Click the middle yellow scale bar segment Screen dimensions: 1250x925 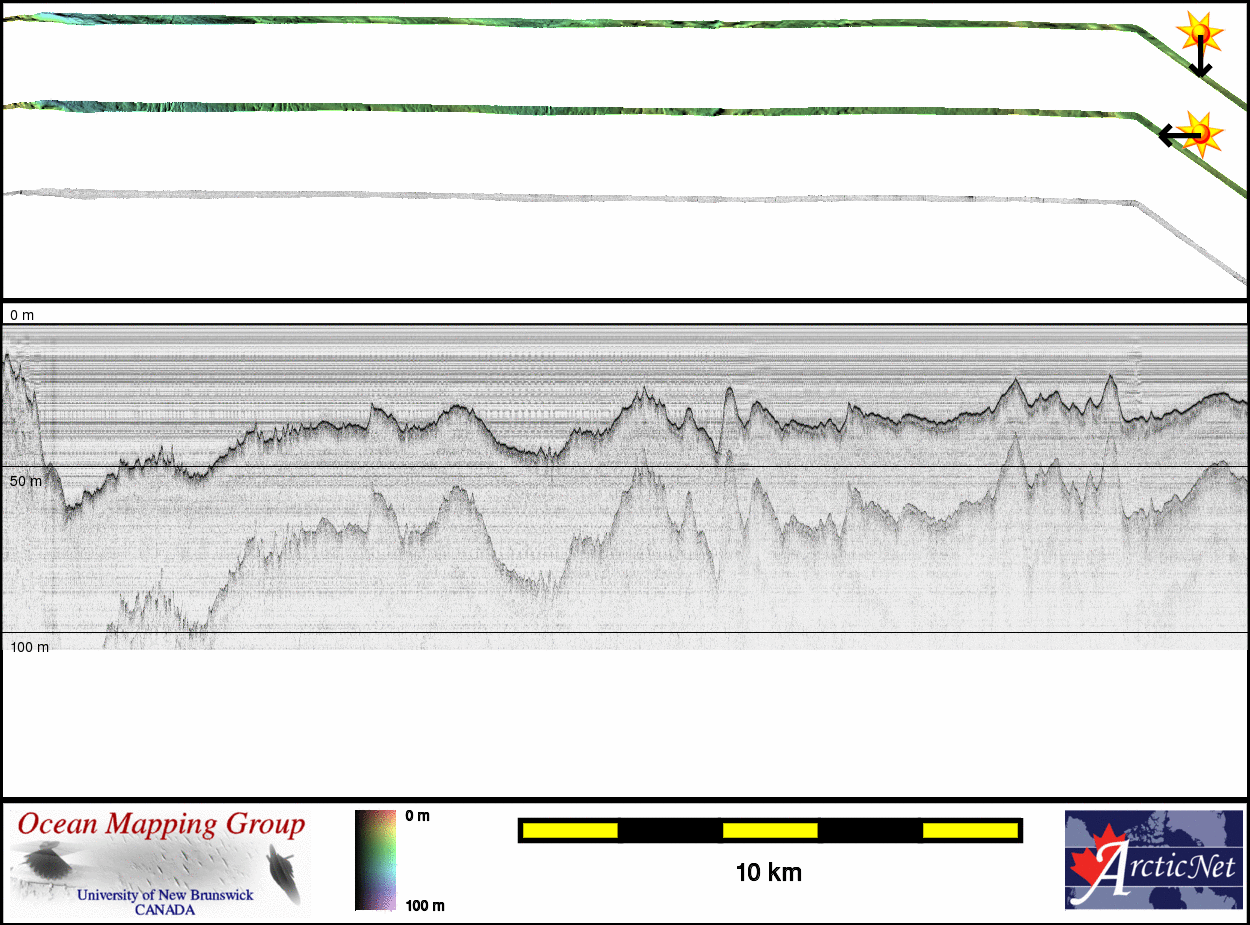pyautogui.click(x=769, y=830)
